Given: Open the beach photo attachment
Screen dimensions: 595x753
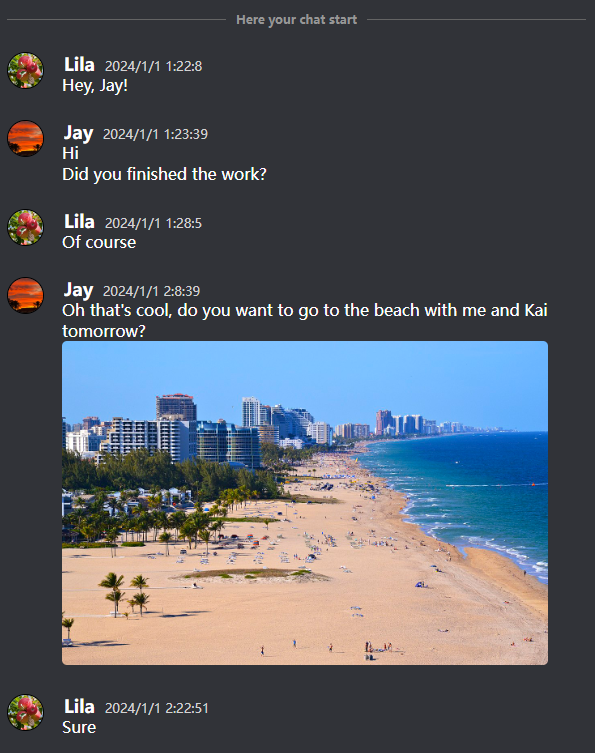Looking at the screenshot, I should pos(305,503).
